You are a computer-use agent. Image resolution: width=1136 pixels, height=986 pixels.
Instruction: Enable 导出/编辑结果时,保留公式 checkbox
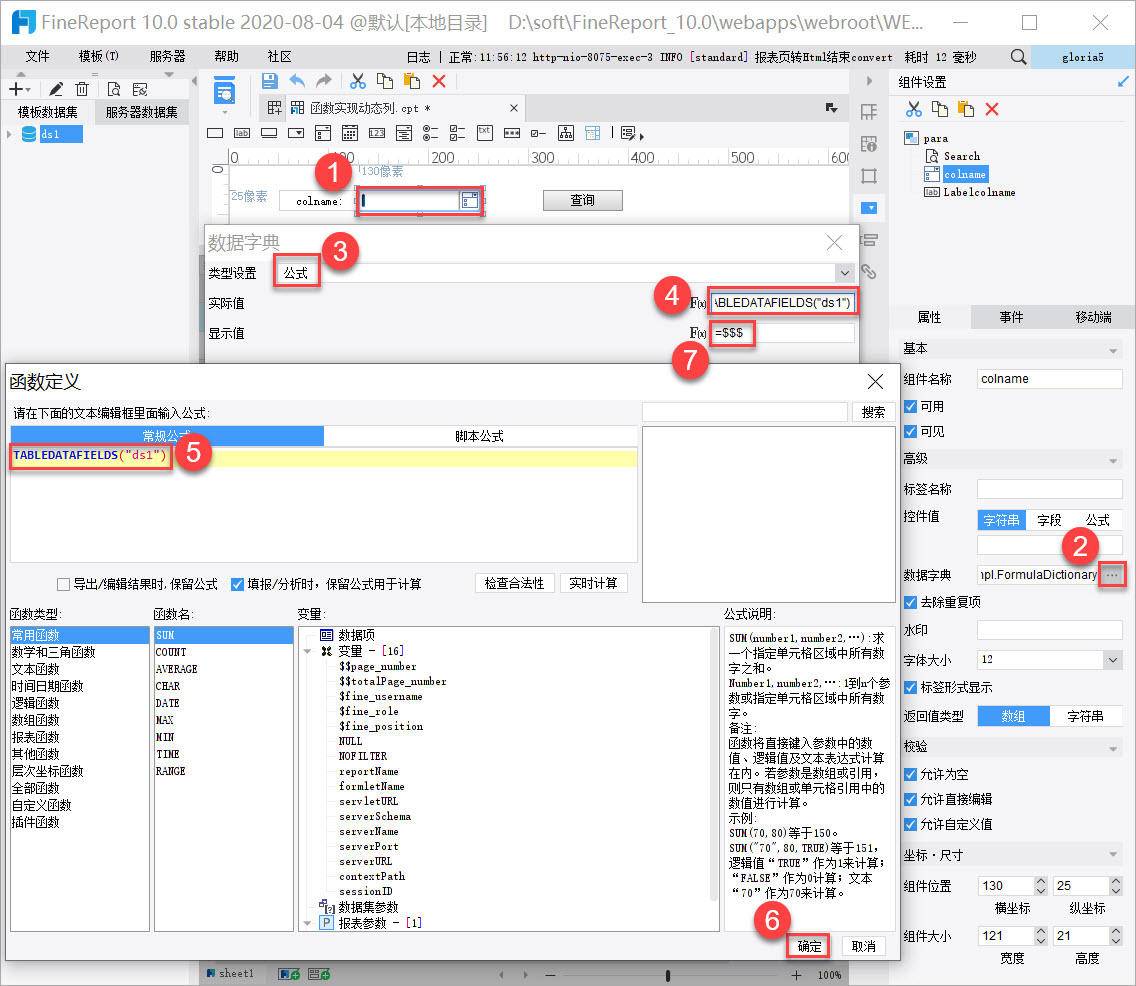click(64, 584)
